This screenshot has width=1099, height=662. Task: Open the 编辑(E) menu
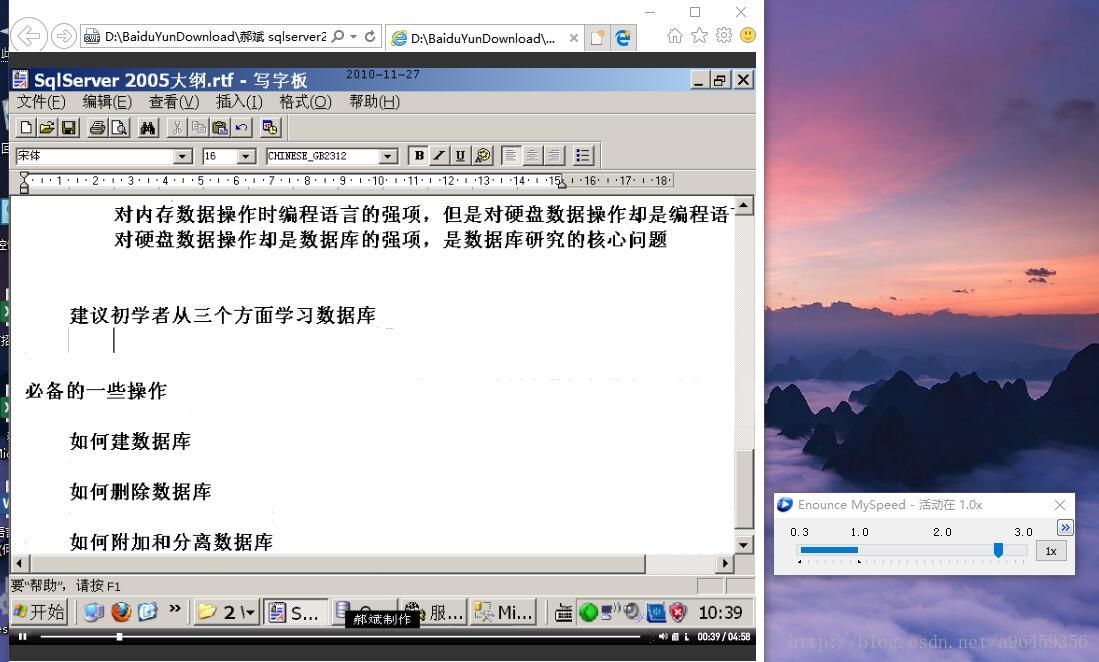coord(107,102)
